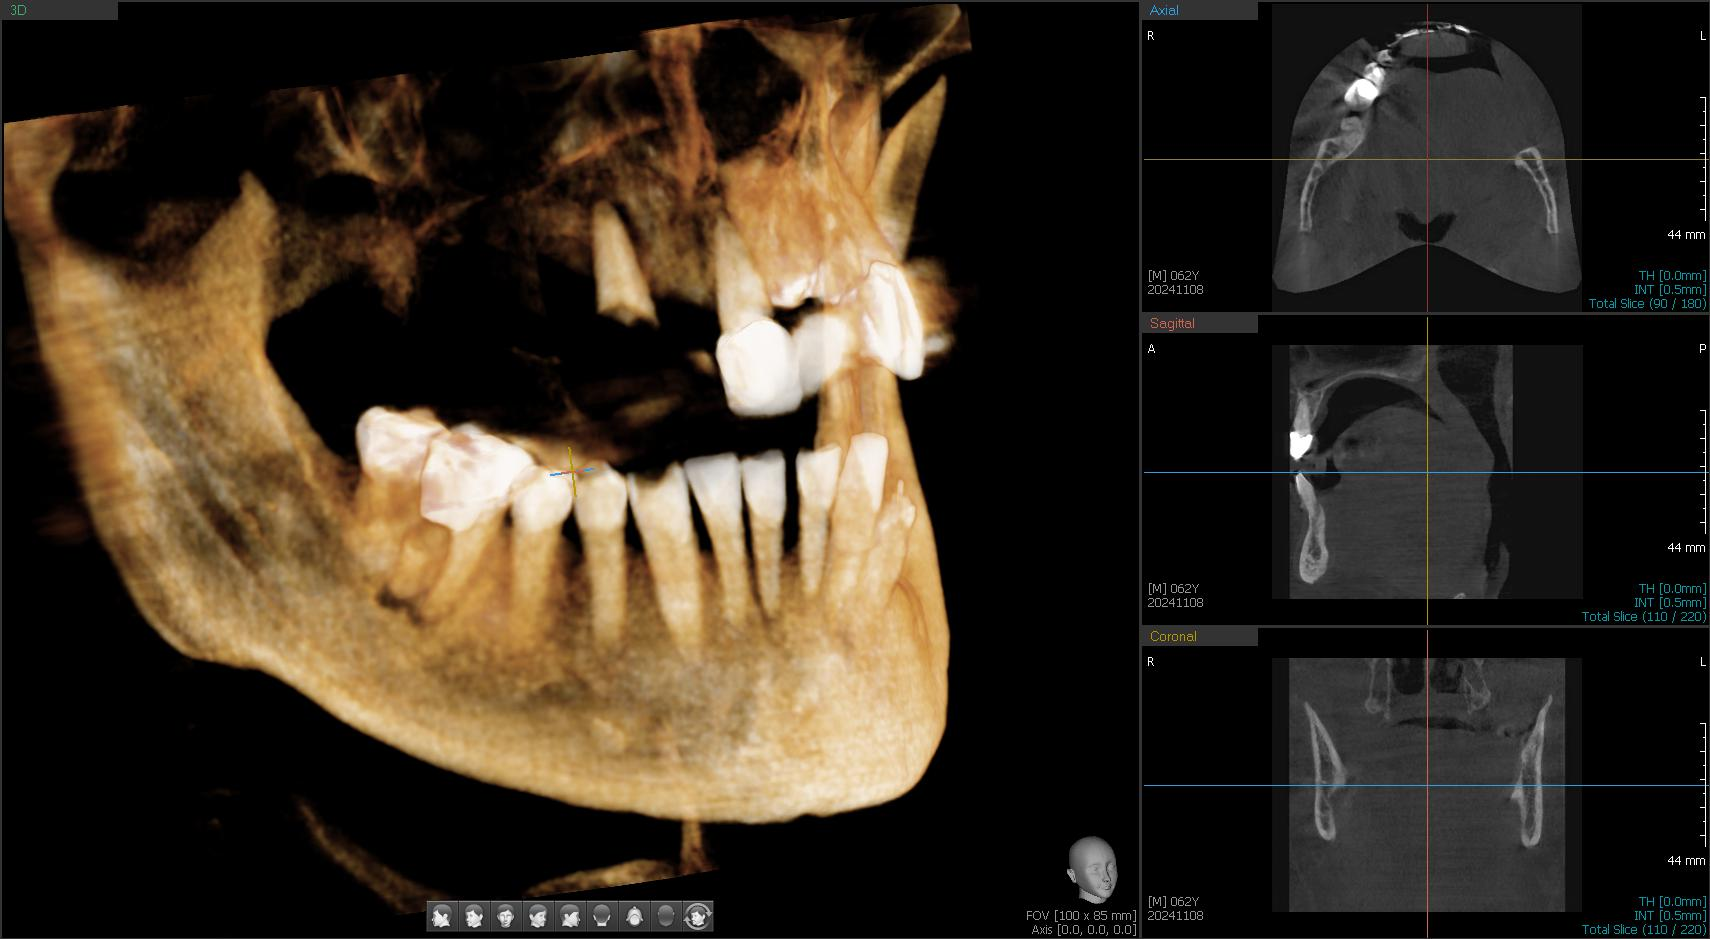1710x939 pixels.
Task: Click the FOV [100 x 85 mm] text
Action: pos(1080,916)
